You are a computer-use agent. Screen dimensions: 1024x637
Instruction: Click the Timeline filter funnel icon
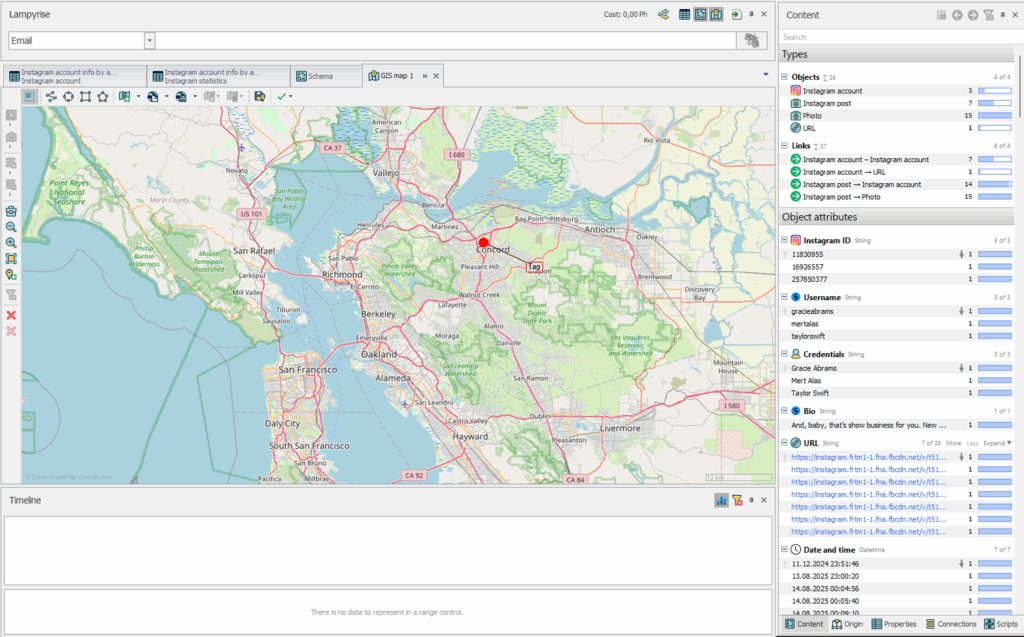point(737,500)
